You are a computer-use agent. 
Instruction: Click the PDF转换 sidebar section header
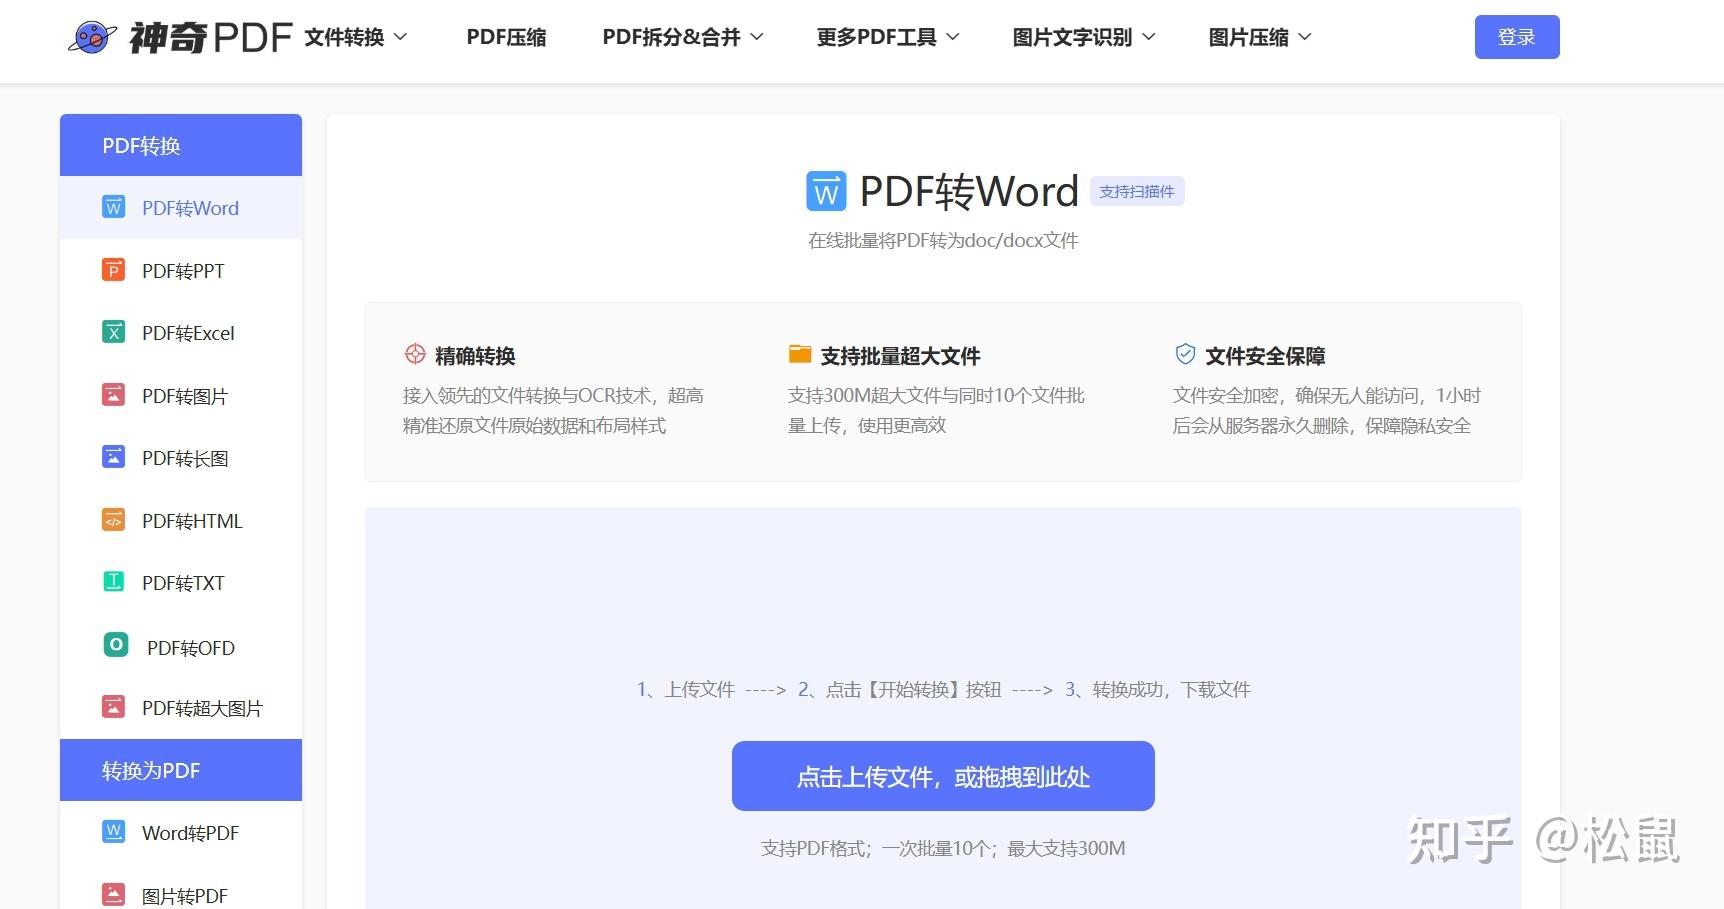click(181, 145)
